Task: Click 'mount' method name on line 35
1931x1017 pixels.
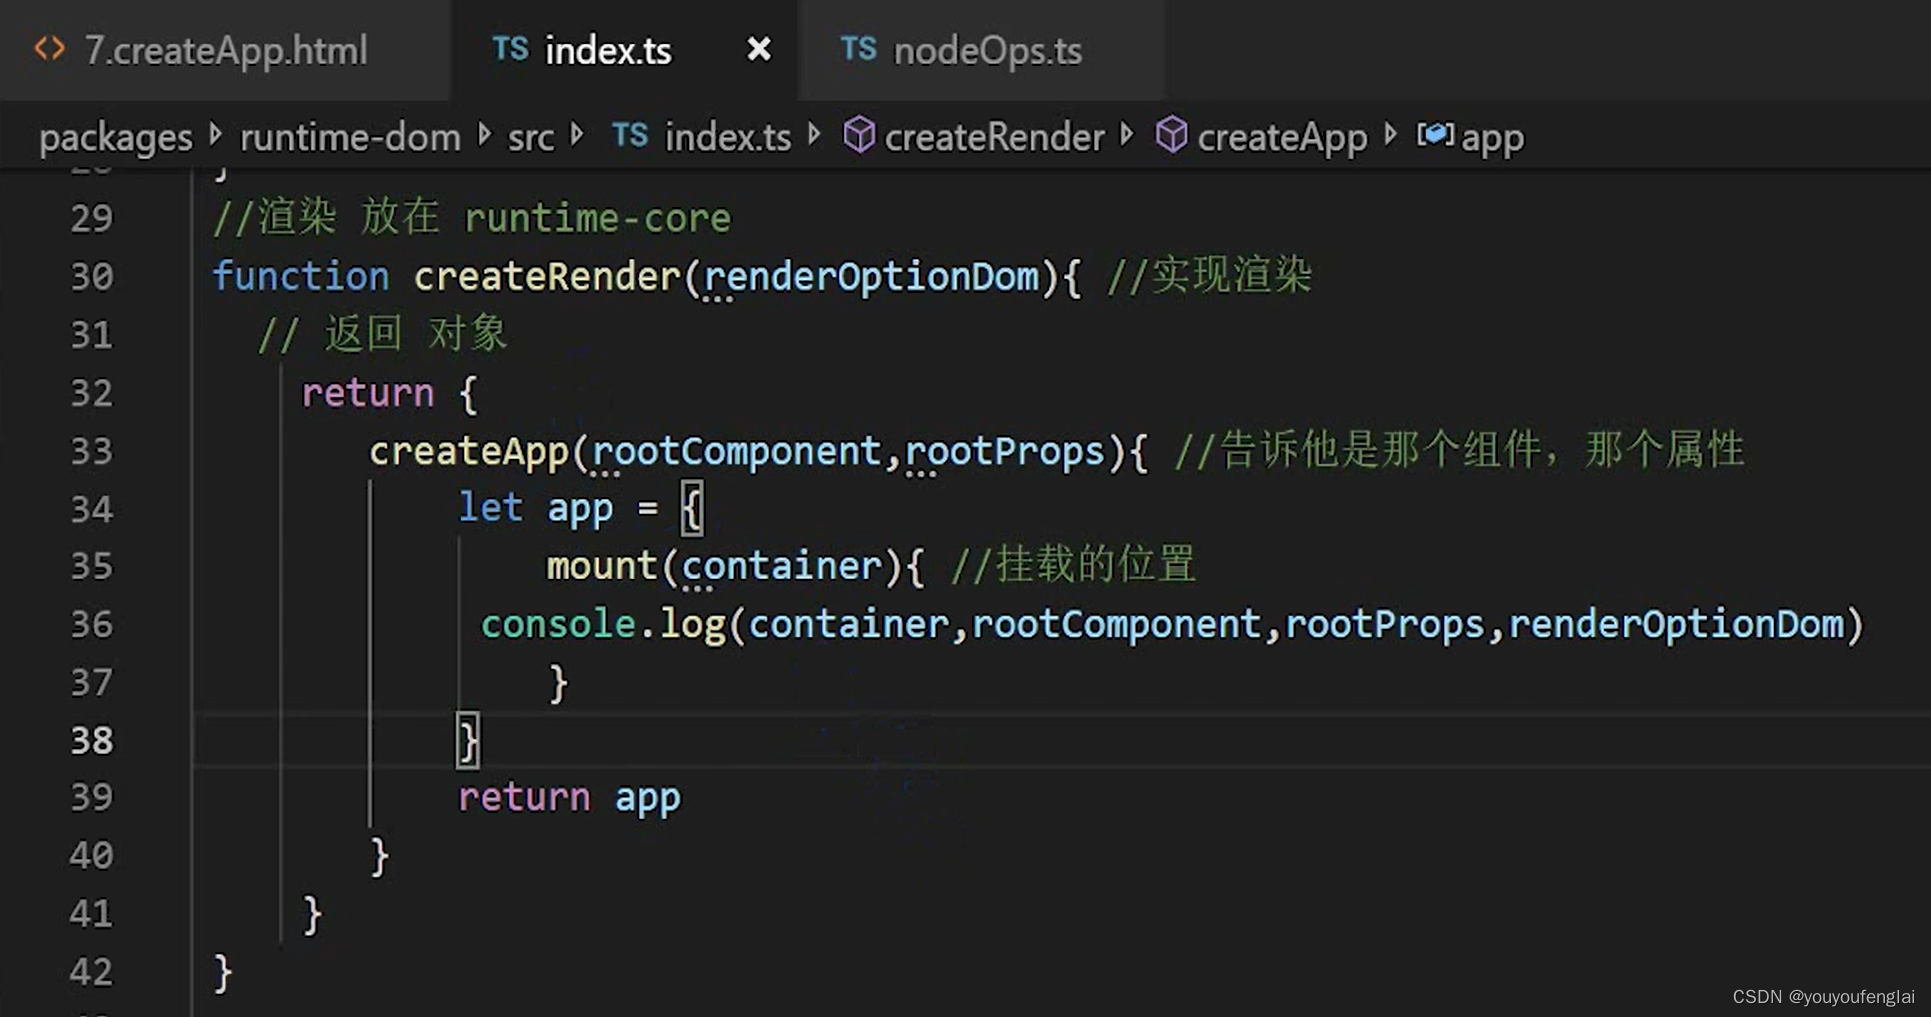Action: tap(602, 566)
